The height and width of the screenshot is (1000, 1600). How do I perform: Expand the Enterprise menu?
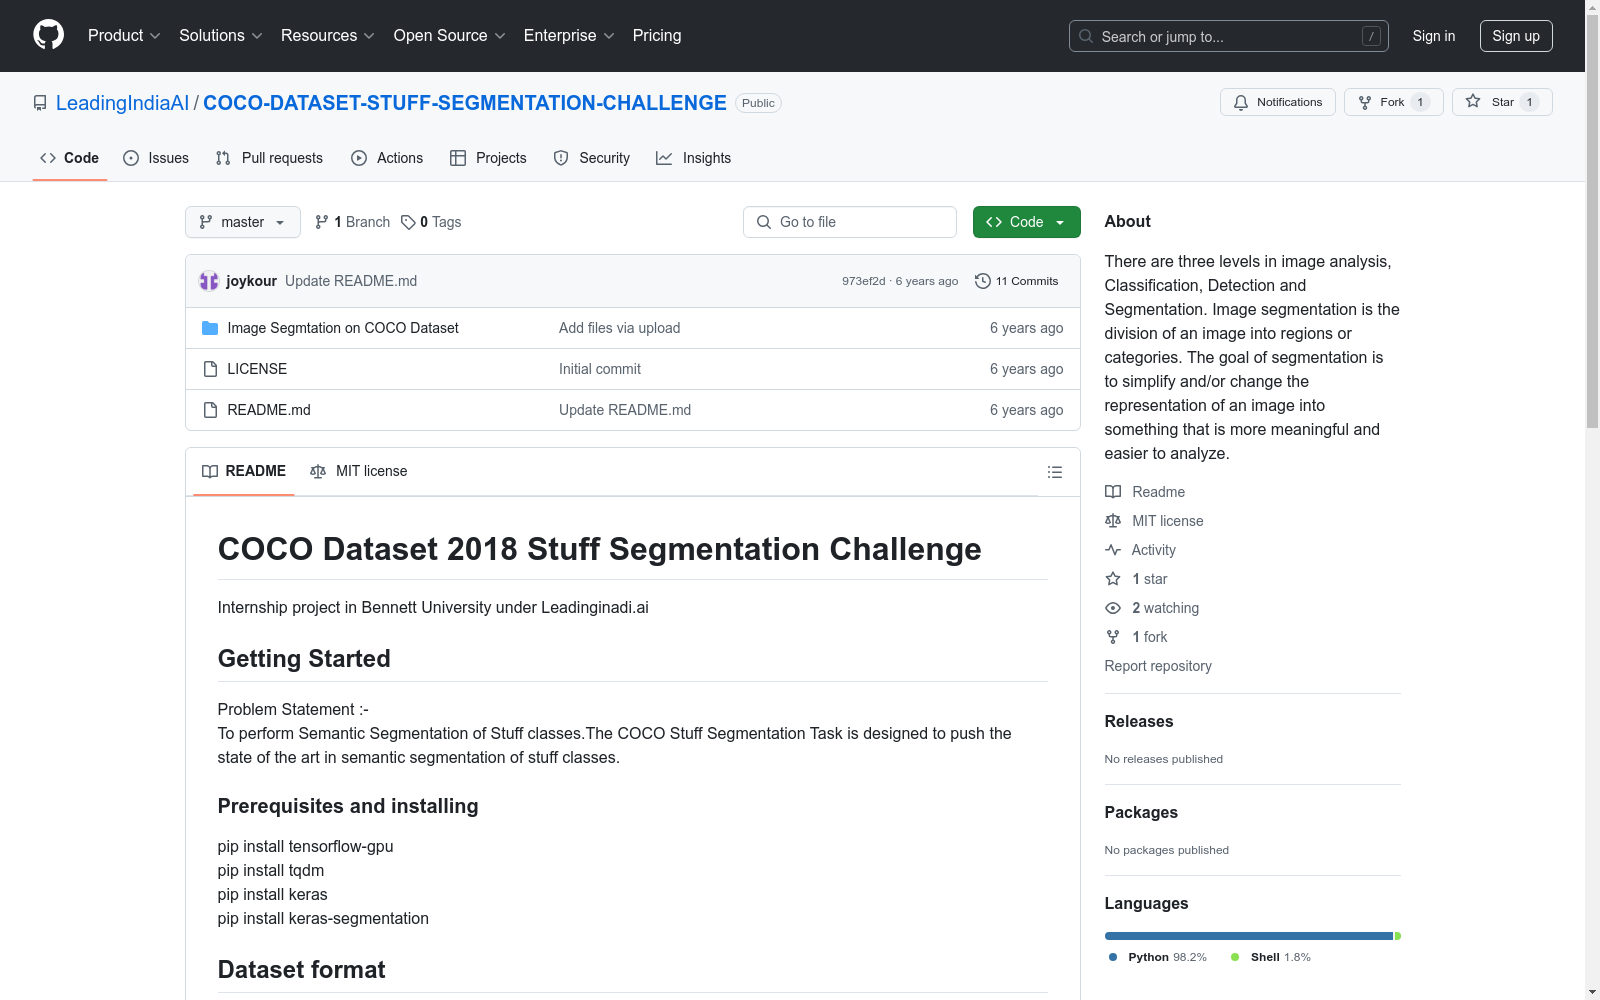tap(569, 36)
